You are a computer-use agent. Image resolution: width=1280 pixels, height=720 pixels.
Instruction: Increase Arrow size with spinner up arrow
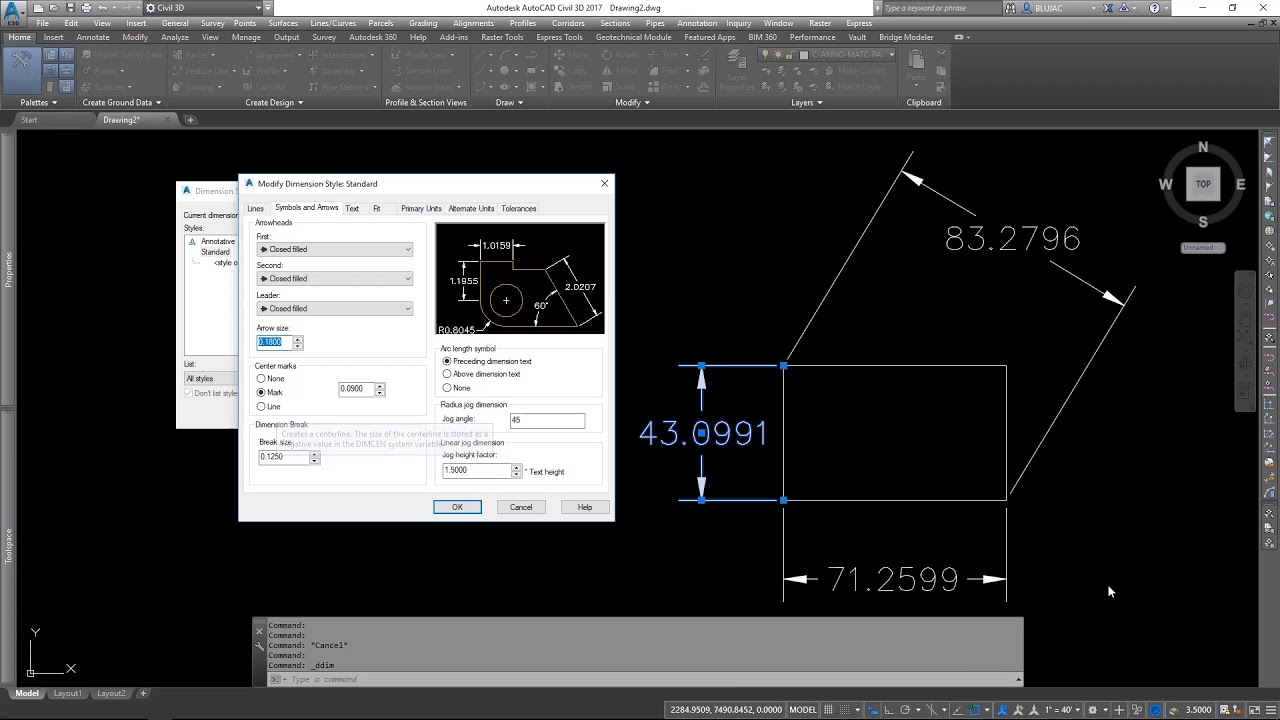pyautogui.click(x=298, y=339)
